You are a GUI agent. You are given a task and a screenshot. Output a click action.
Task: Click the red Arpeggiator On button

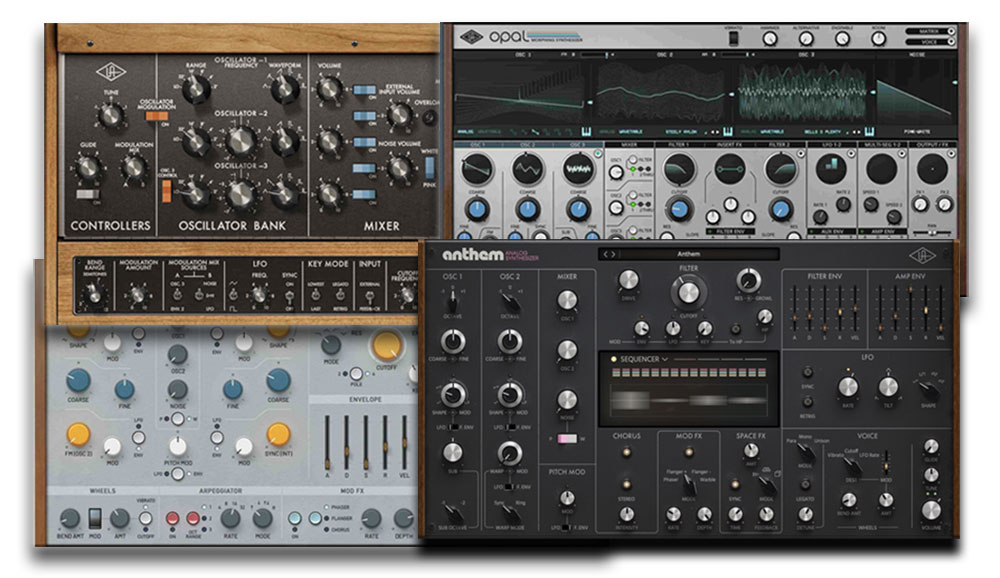click(x=172, y=518)
